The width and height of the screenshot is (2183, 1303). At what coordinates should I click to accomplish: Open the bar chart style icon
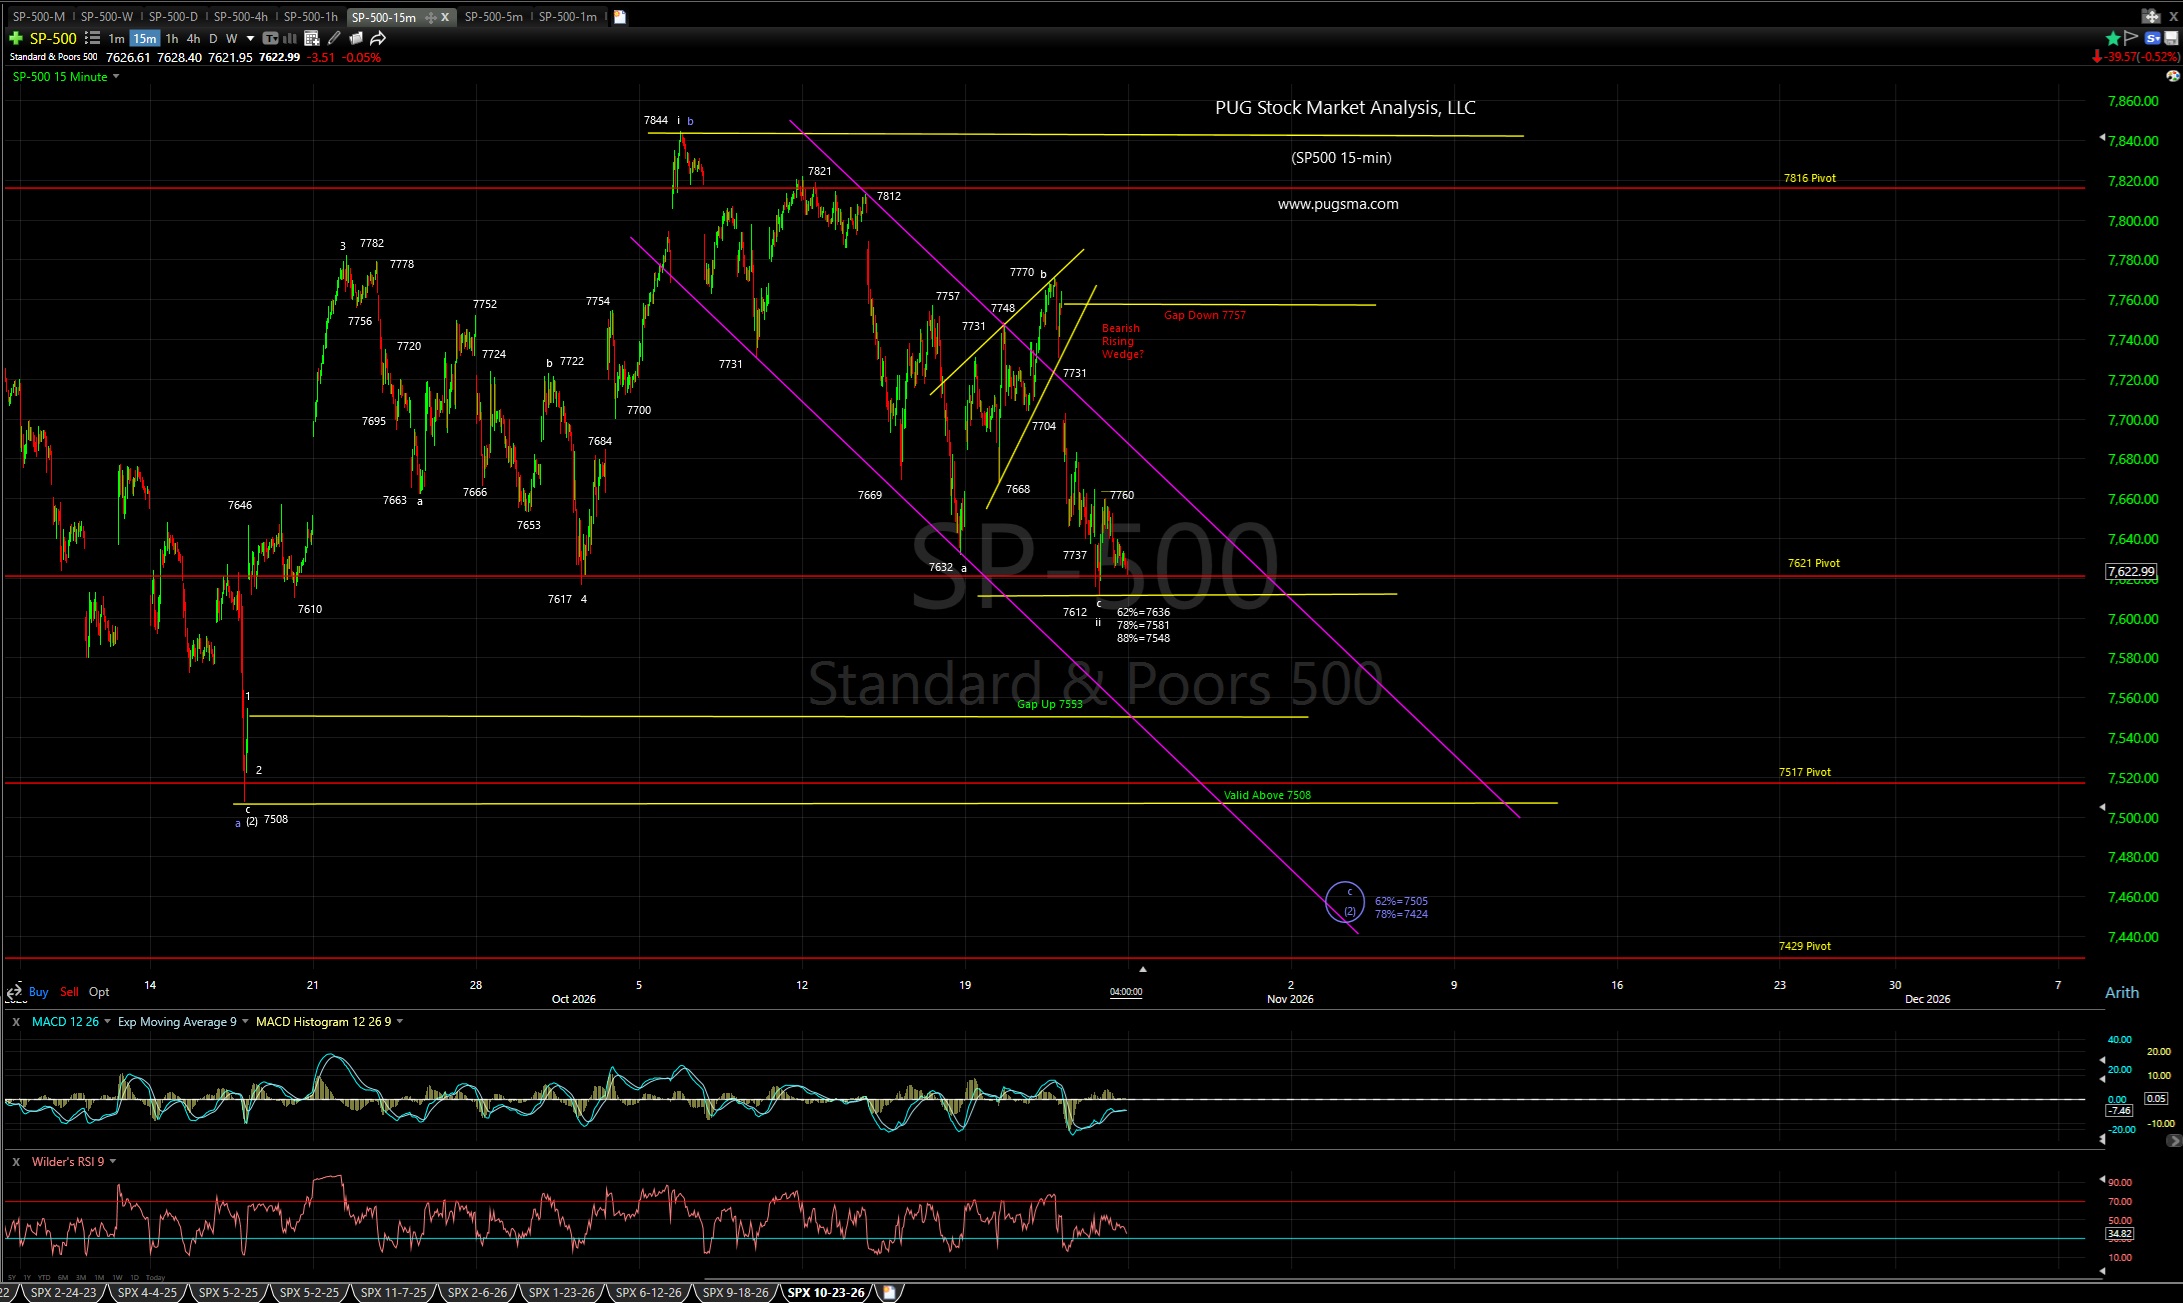(289, 38)
